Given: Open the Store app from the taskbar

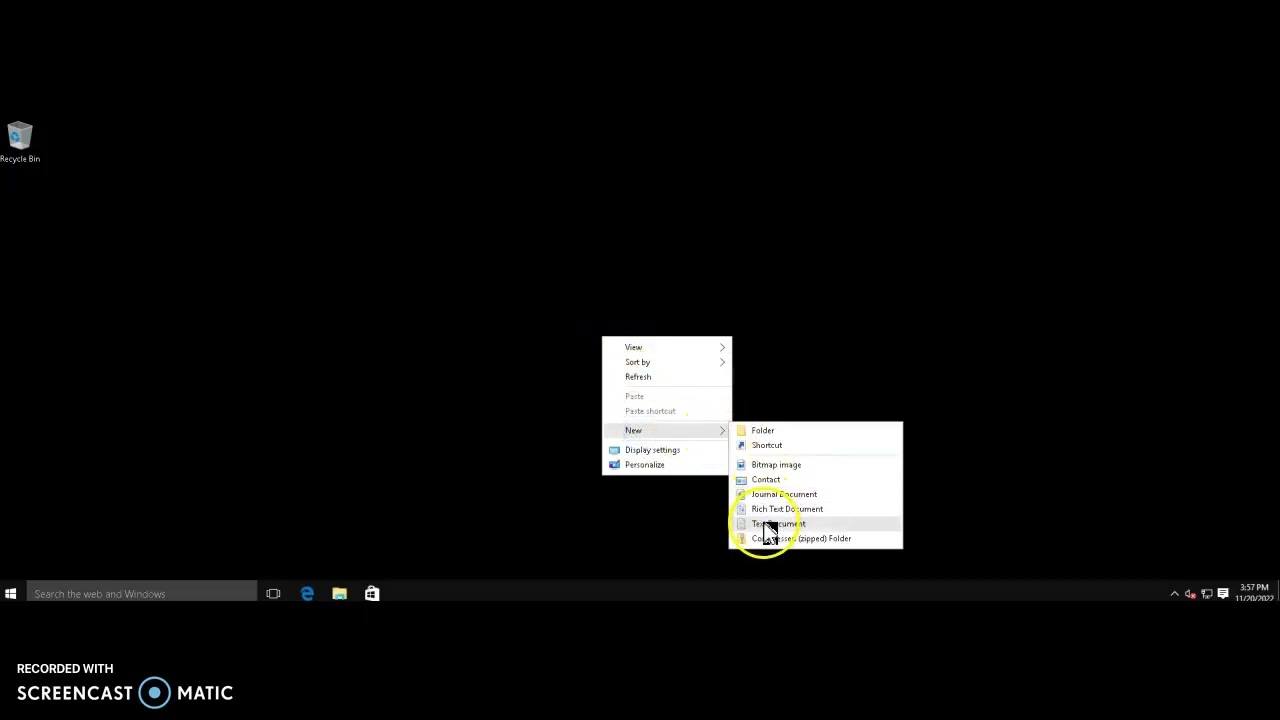Looking at the screenshot, I should click(372, 594).
